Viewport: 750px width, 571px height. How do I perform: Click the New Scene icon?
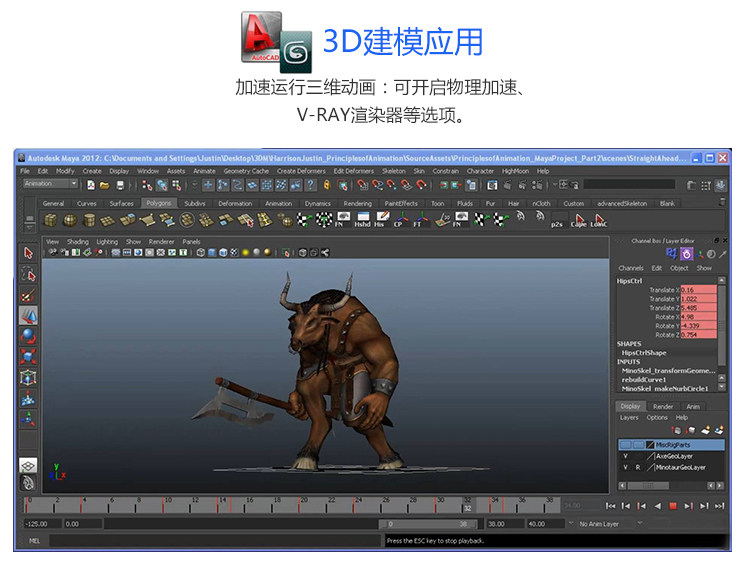90,185
